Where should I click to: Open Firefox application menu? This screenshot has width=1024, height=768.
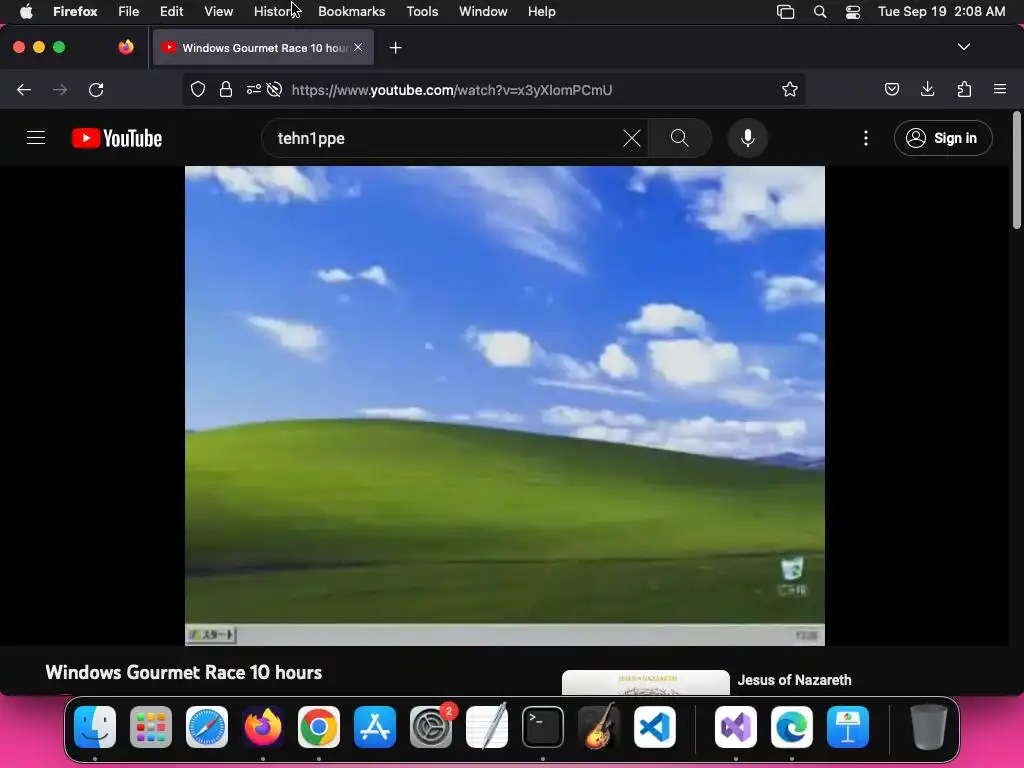[x=1000, y=89]
